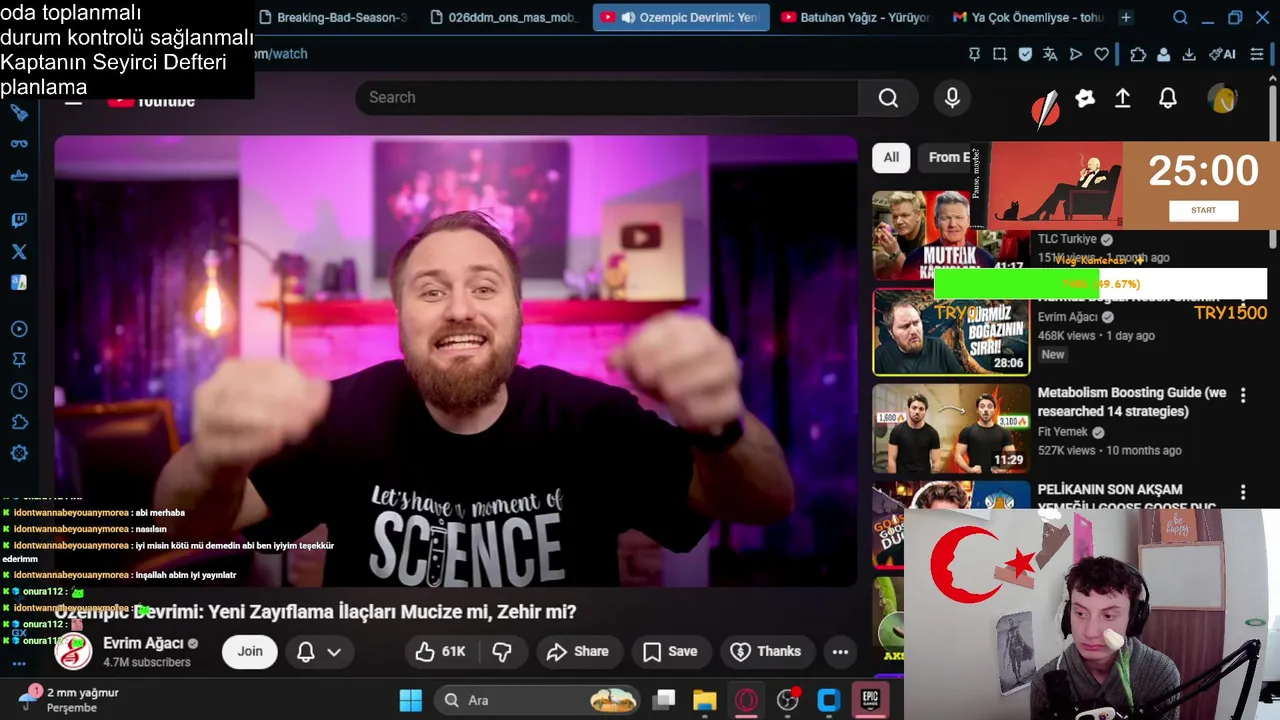Open the more actions ellipsis under the video
Viewport: 1280px width, 720px height.
tap(840, 652)
